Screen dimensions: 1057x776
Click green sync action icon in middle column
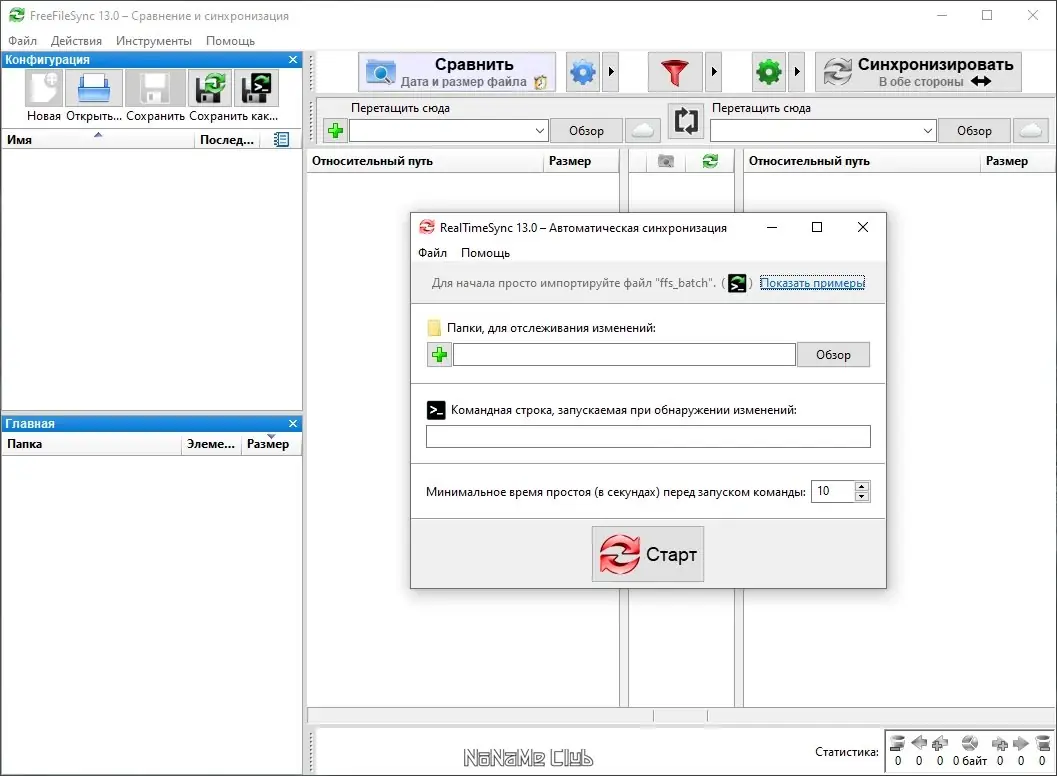tap(710, 161)
